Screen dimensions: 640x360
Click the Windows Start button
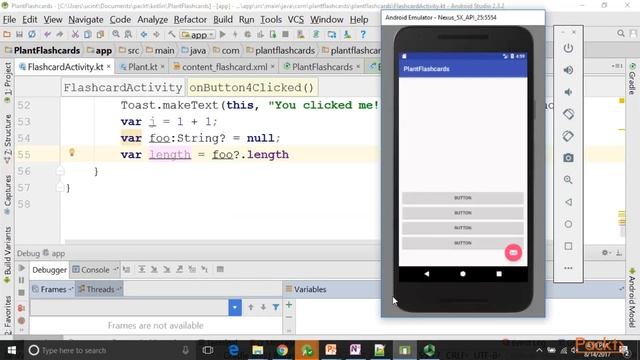point(11,350)
